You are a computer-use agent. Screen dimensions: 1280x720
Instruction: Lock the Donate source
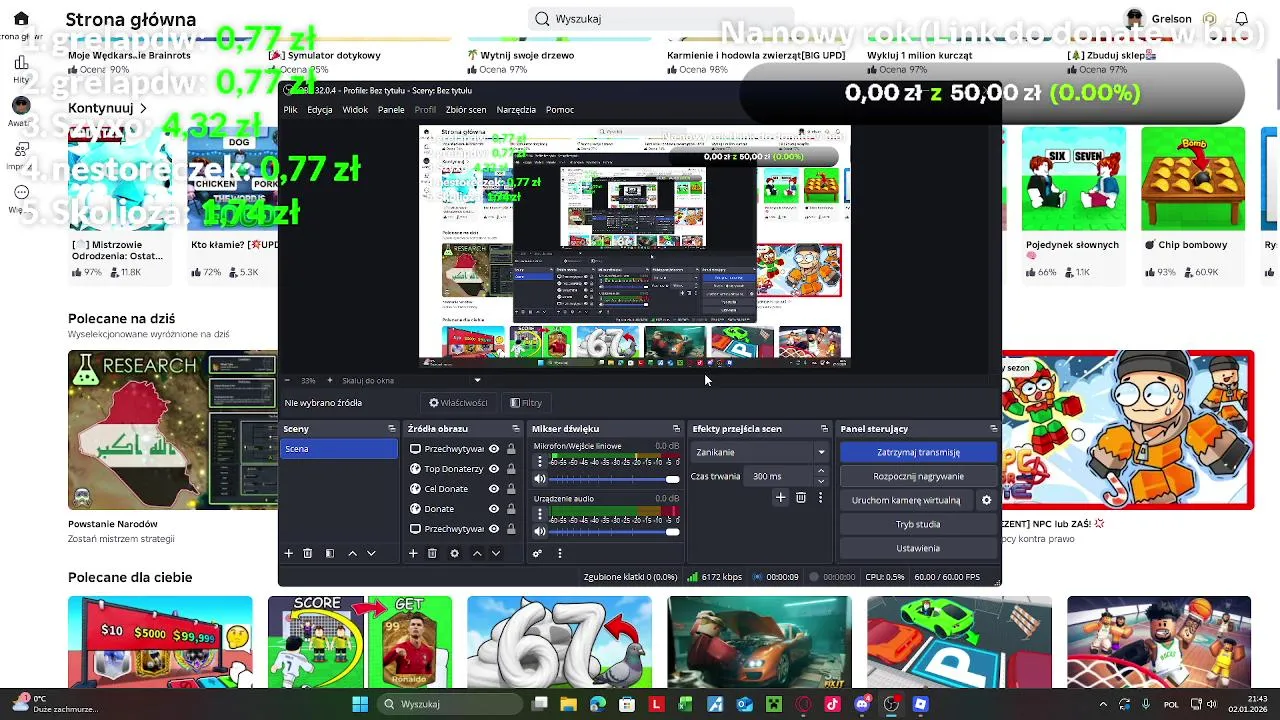[x=511, y=509]
